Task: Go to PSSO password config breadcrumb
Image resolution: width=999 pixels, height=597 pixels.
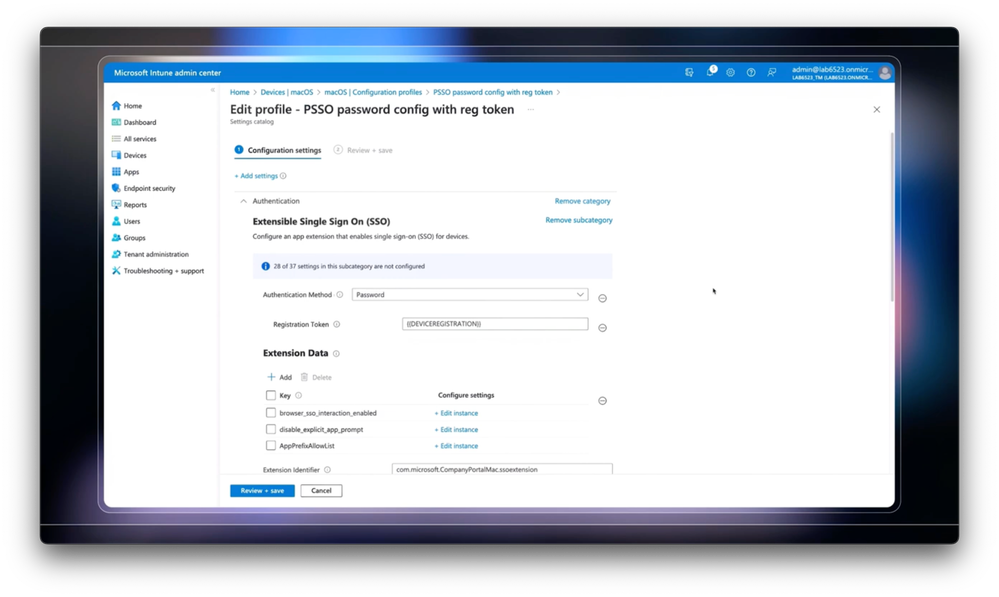Action: (492, 92)
